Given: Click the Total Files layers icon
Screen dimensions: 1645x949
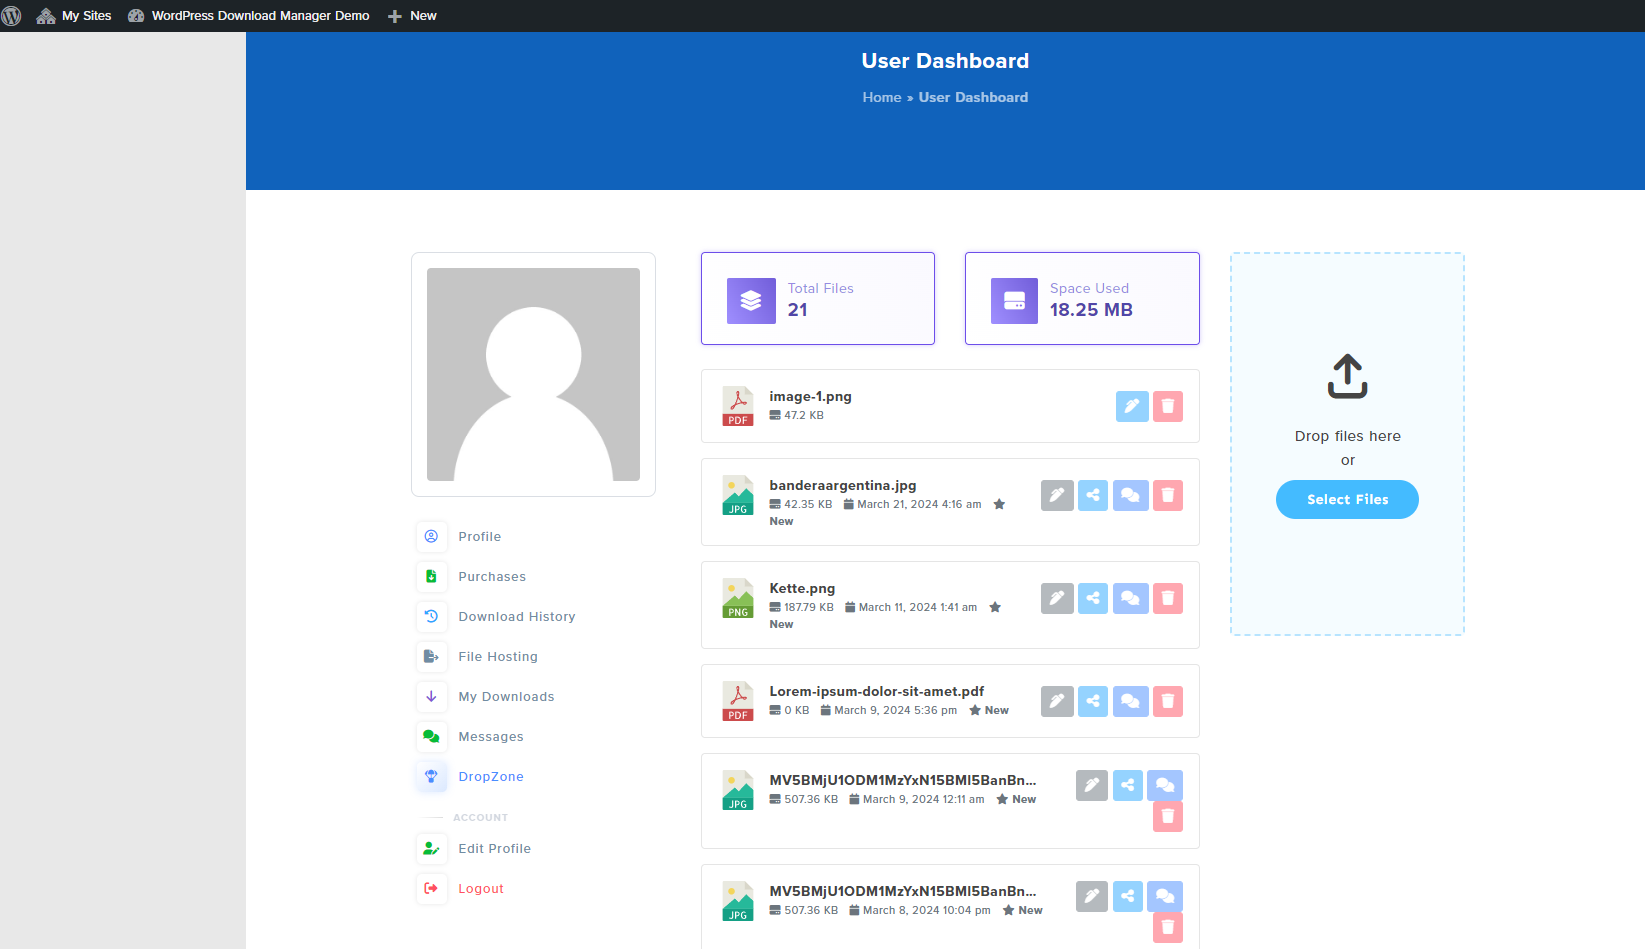Looking at the screenshot, I should (x=751, y=300).
